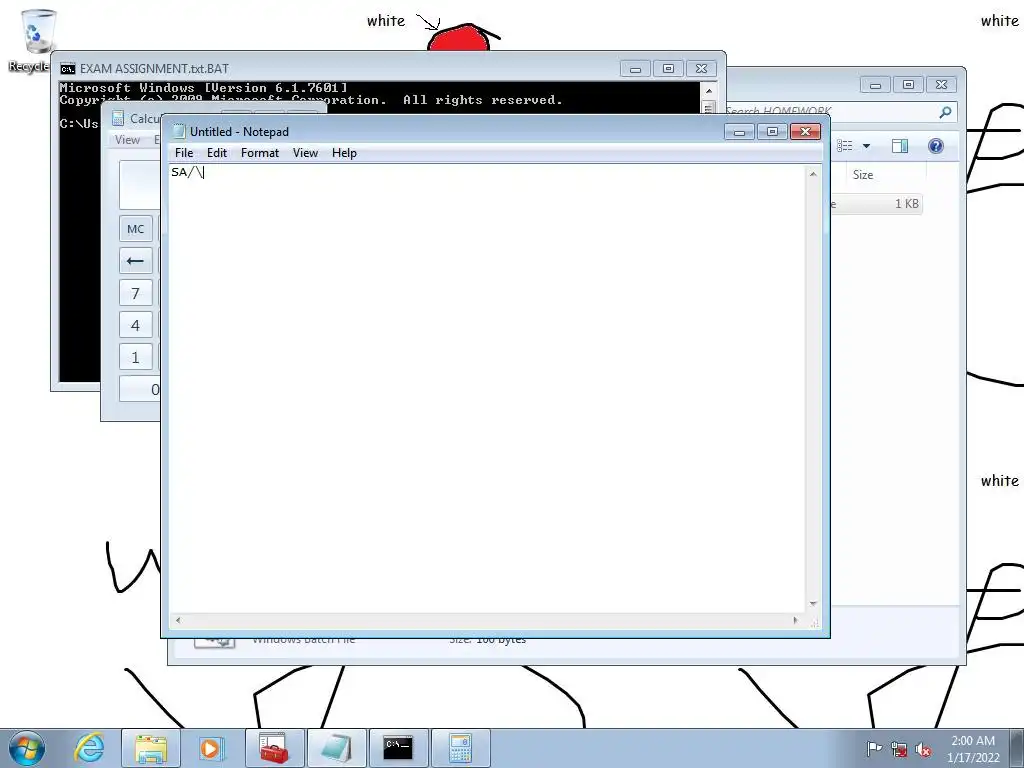Viewport: 1024px width, 768px height.
Task: Click the network tray icon
Action: [899, 749]
